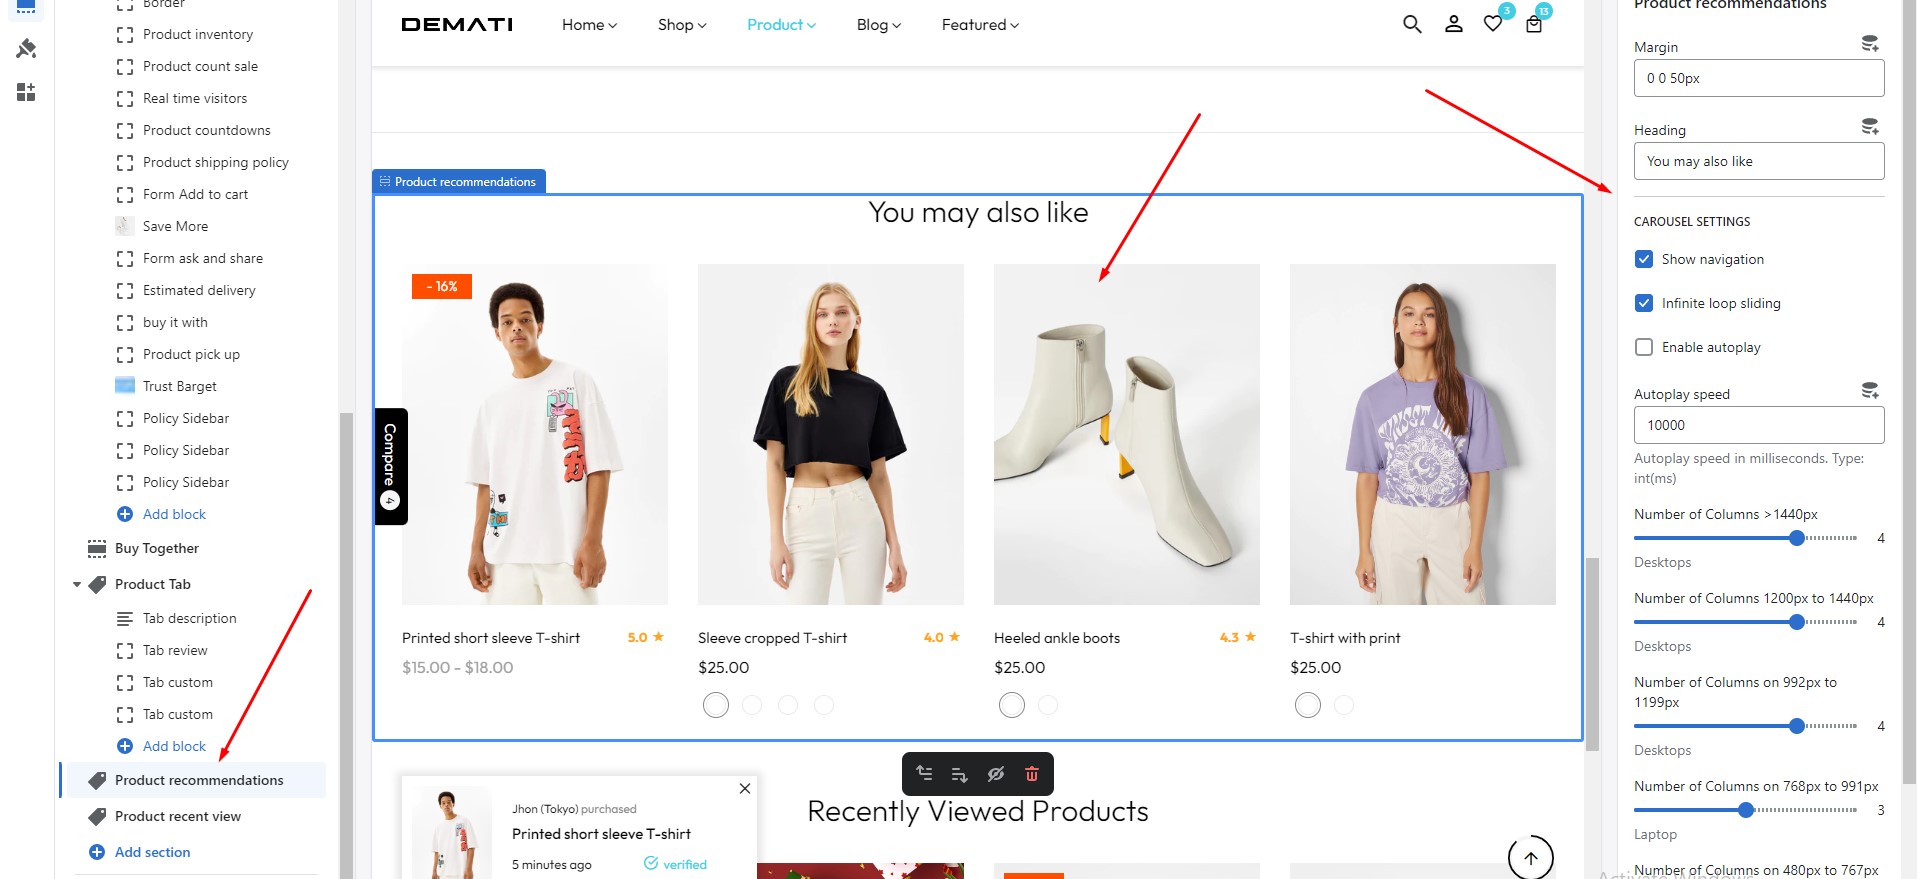Image resolution: width=1917 pixels, height=879 pixels.
Task: Click the wishlist heart icon
Action: tap(1493, 24)
